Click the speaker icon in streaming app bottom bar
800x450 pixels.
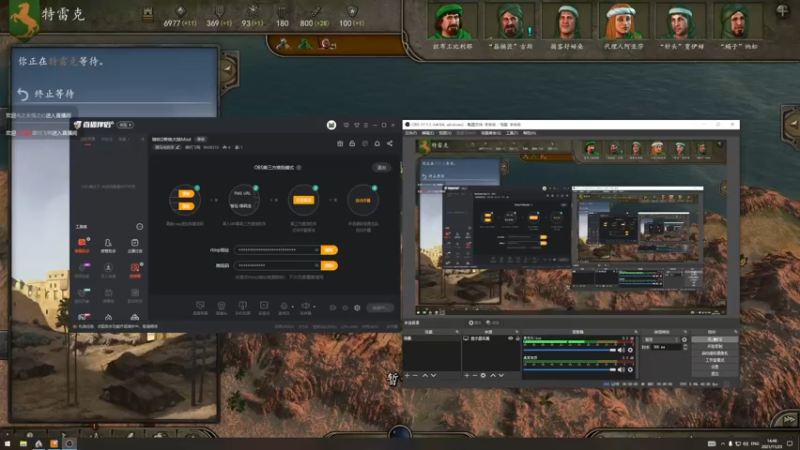(x=305, y=307)
